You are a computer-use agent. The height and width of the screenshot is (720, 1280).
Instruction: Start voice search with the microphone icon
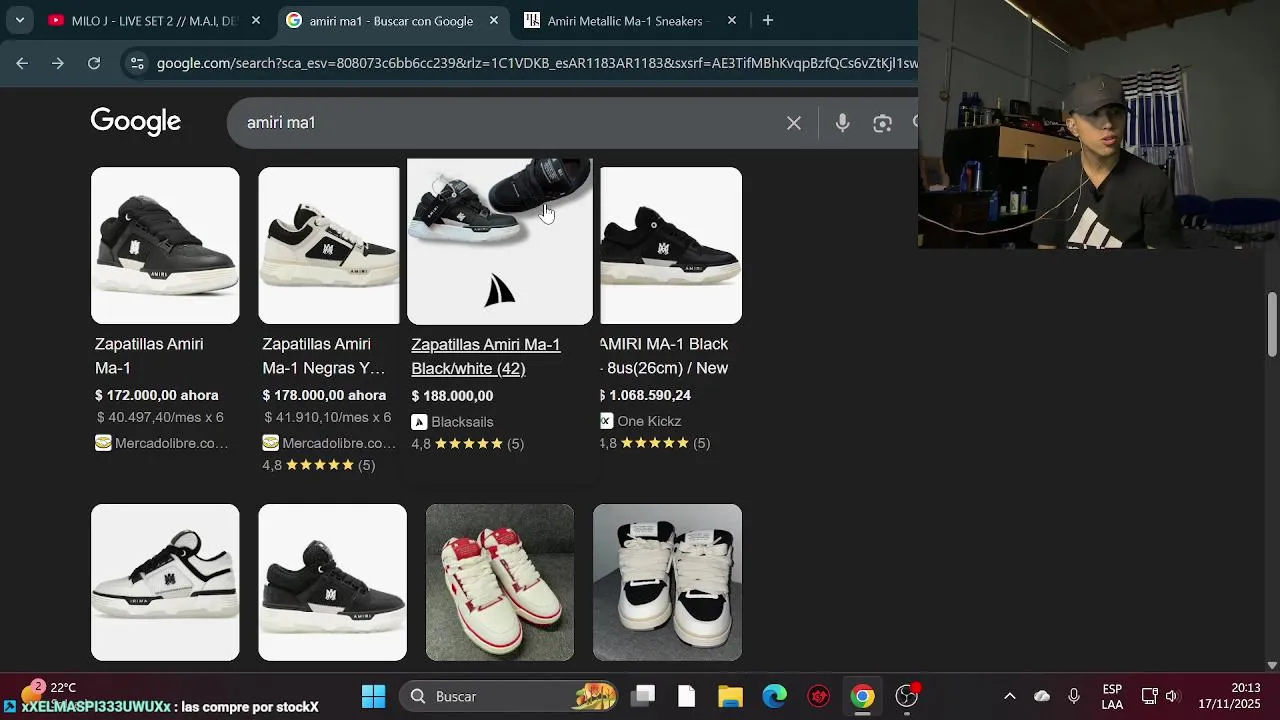click(x=843, y=123)
